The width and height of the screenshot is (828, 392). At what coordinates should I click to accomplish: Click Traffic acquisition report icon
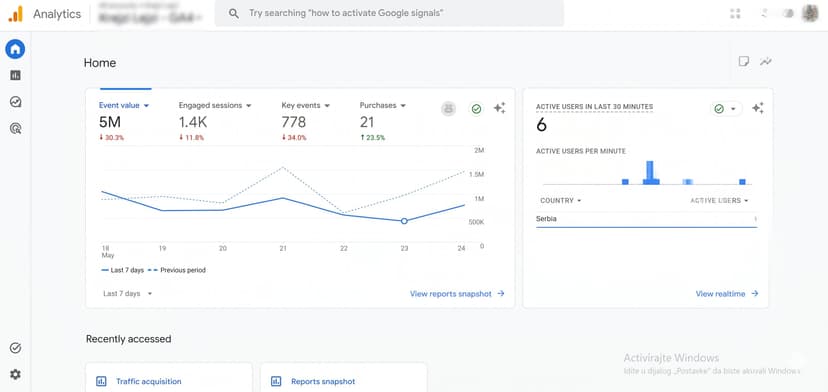[101, 381]
